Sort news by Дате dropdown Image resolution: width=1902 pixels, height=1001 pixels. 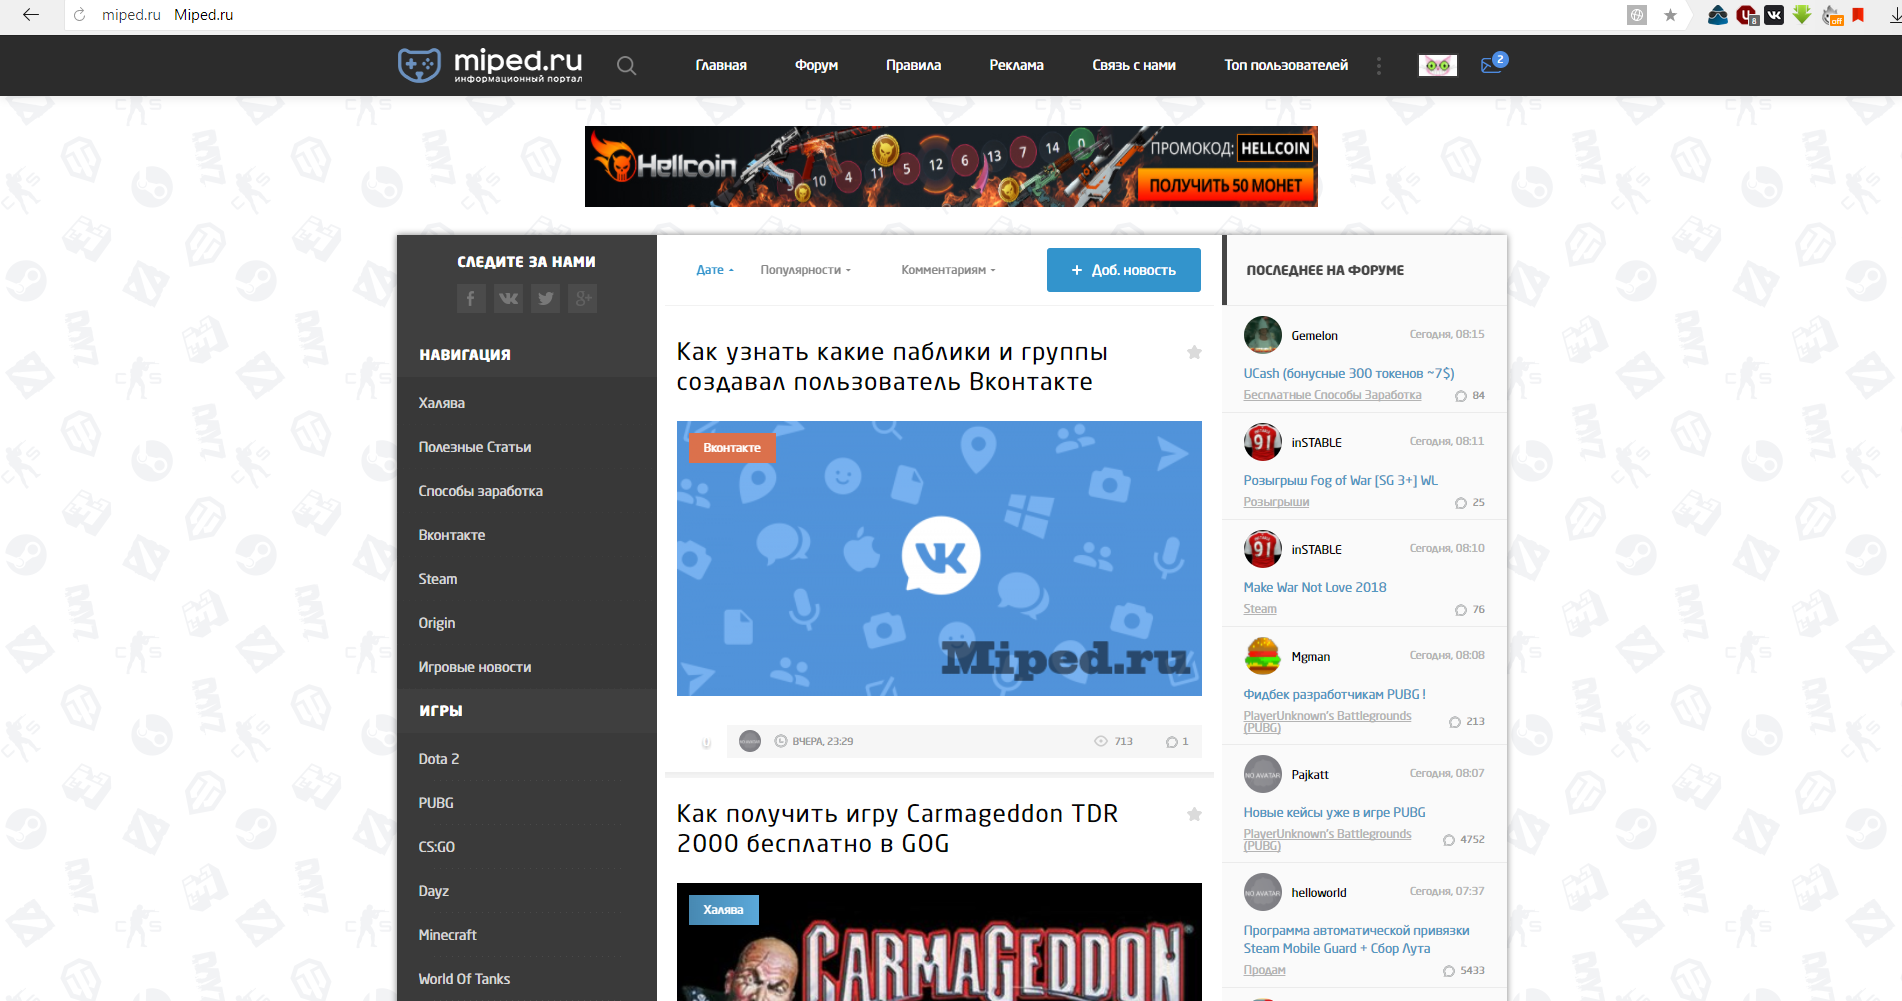[x=715, y=270]
